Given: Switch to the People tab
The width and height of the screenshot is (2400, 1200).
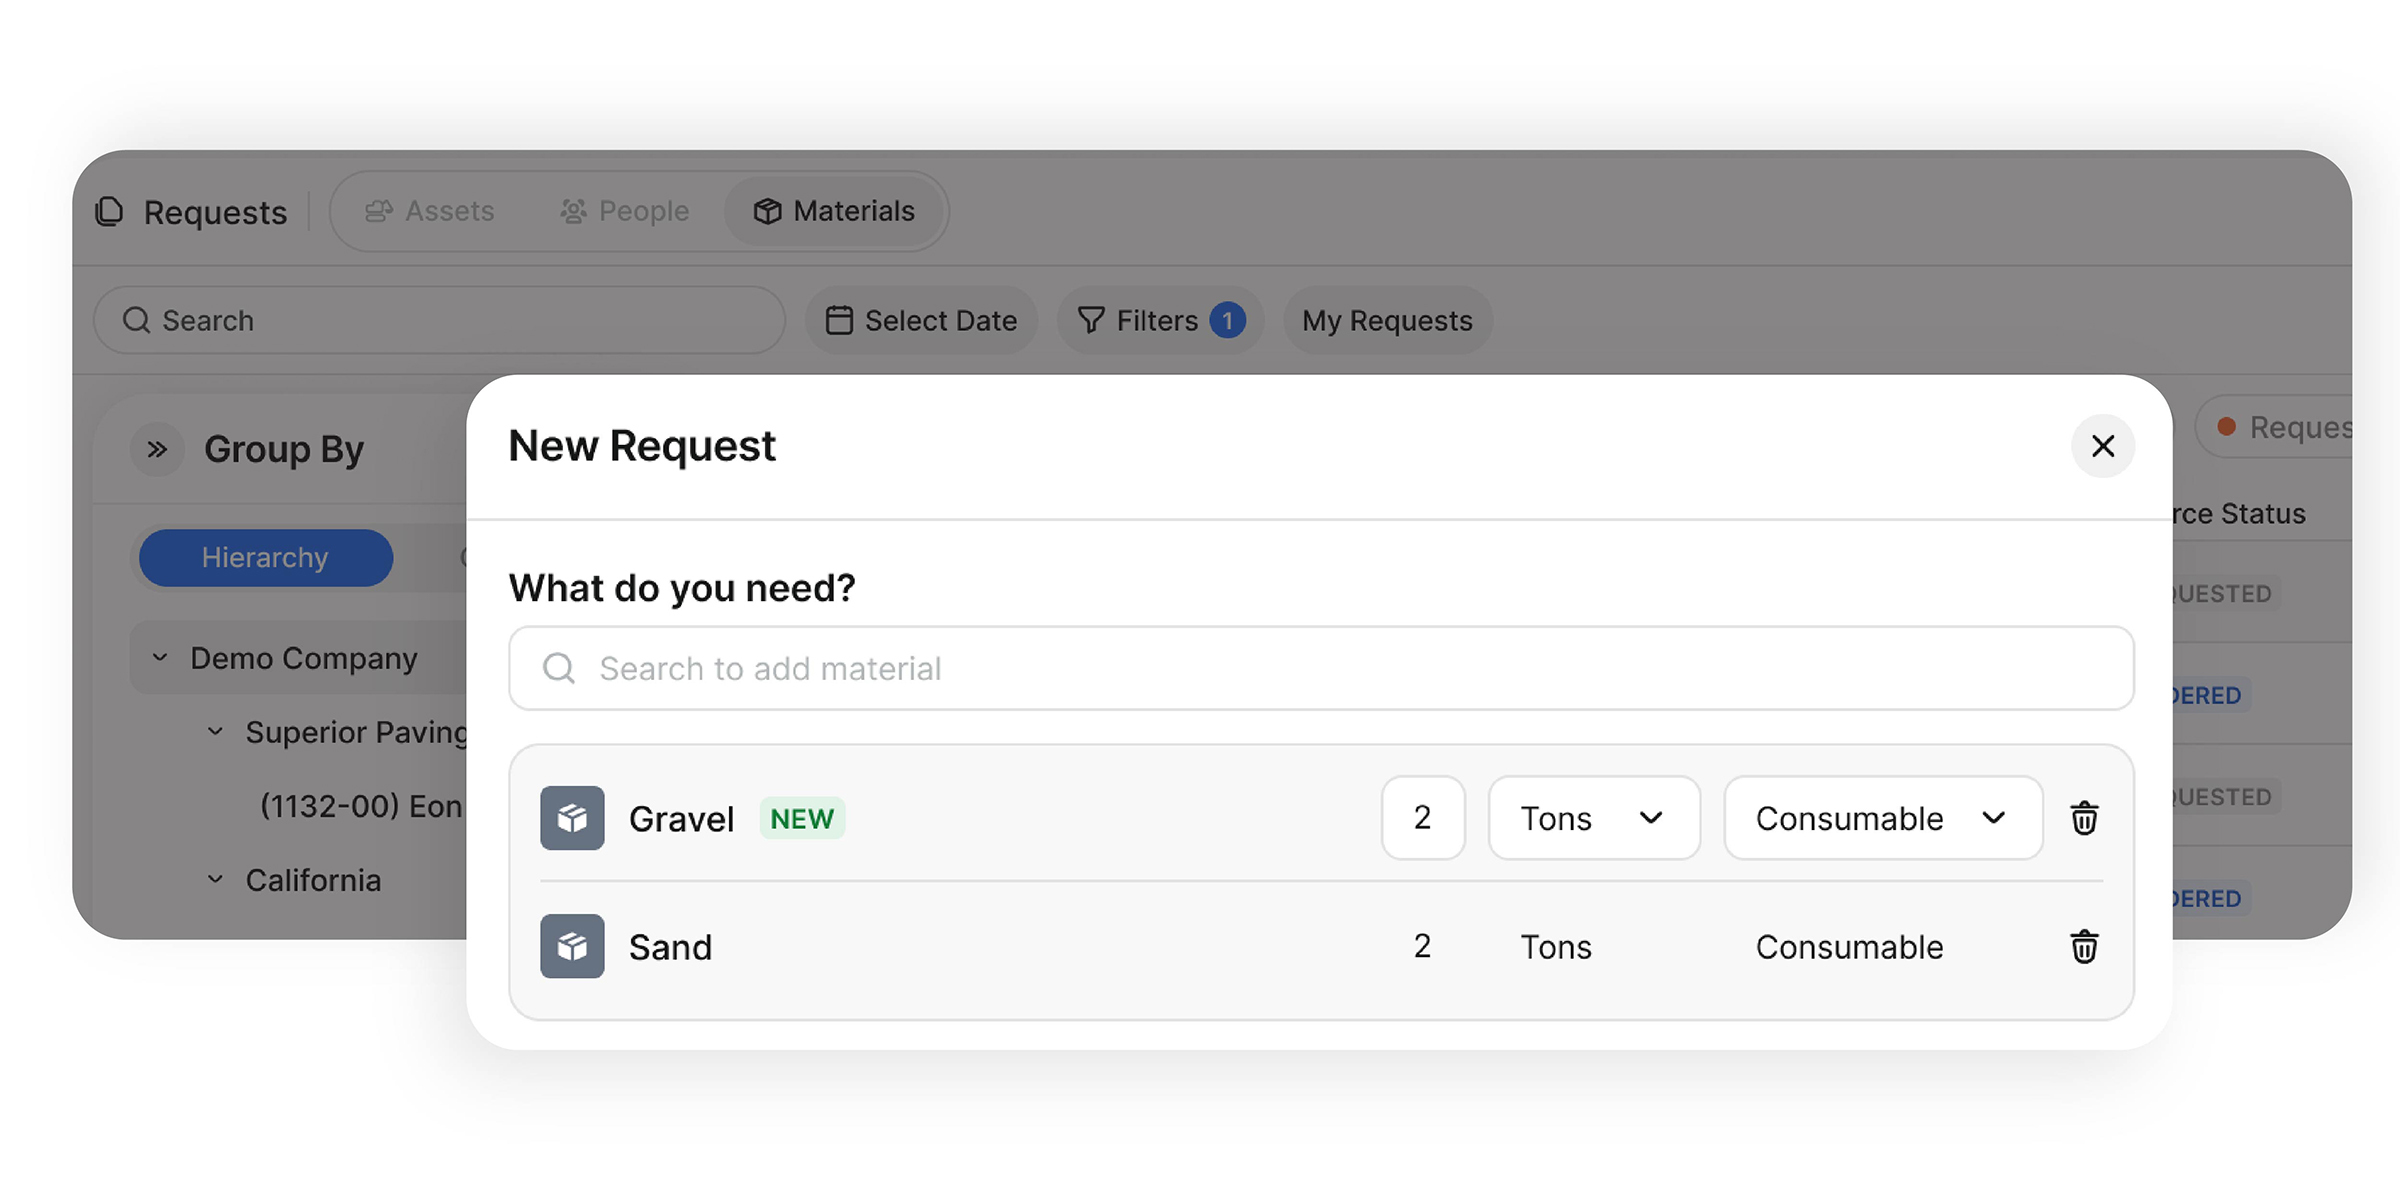Looking at the screenshot, I should point(625,211).
